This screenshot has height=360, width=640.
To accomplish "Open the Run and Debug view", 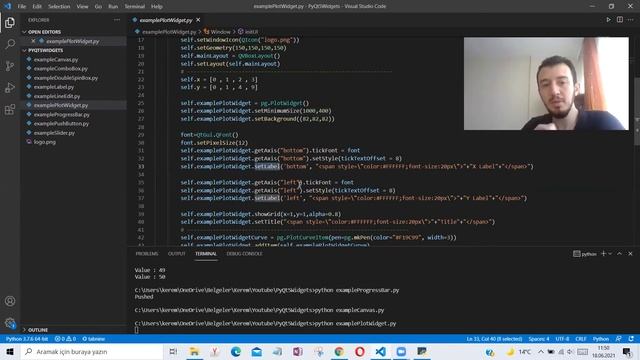I will click(x=10, y=87).
